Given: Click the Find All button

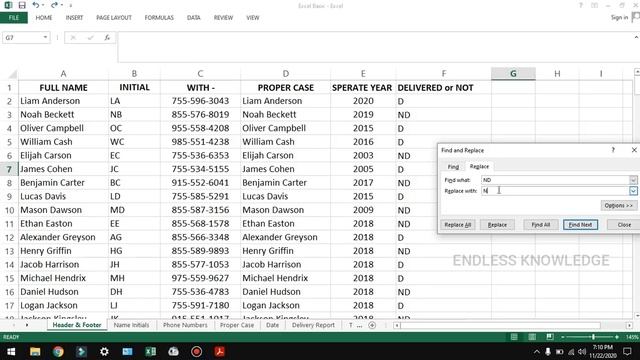Looking at the screenshot, I should (x=540, y=225).
